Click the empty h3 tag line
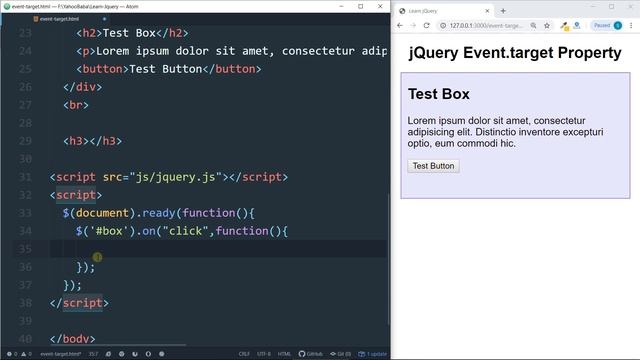This screenshot has width=640, height=360. [93, 141]
